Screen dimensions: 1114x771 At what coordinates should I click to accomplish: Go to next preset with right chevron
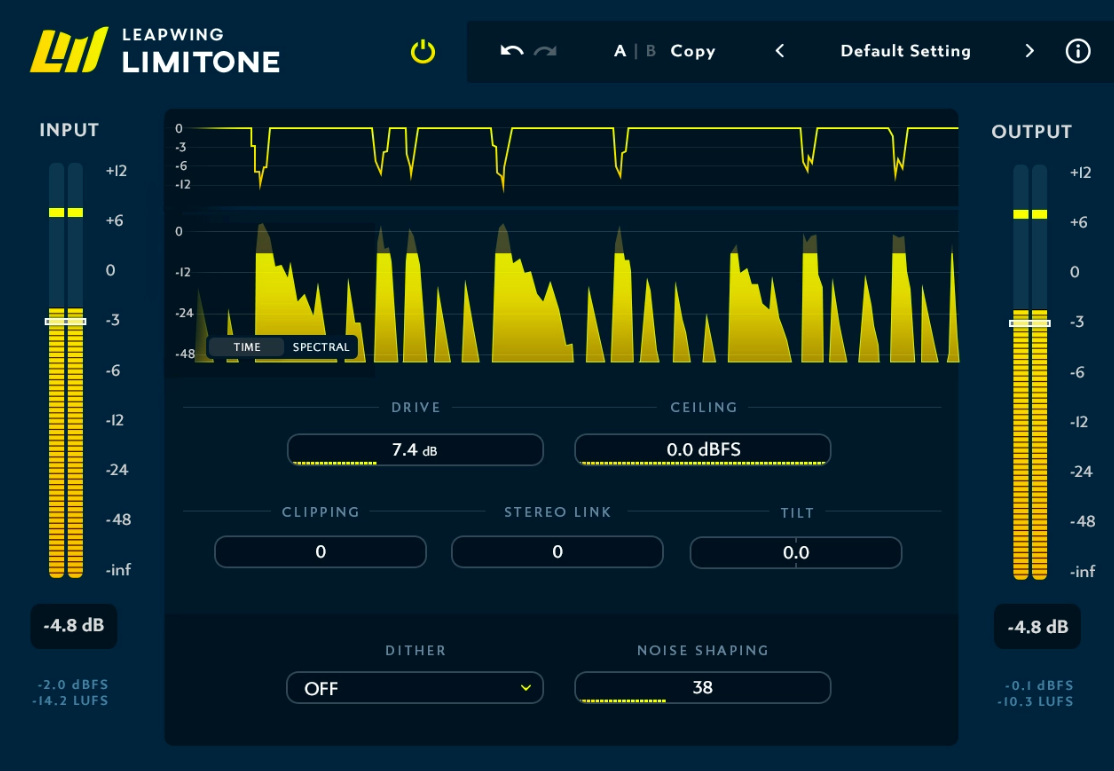coord(1029,51)
